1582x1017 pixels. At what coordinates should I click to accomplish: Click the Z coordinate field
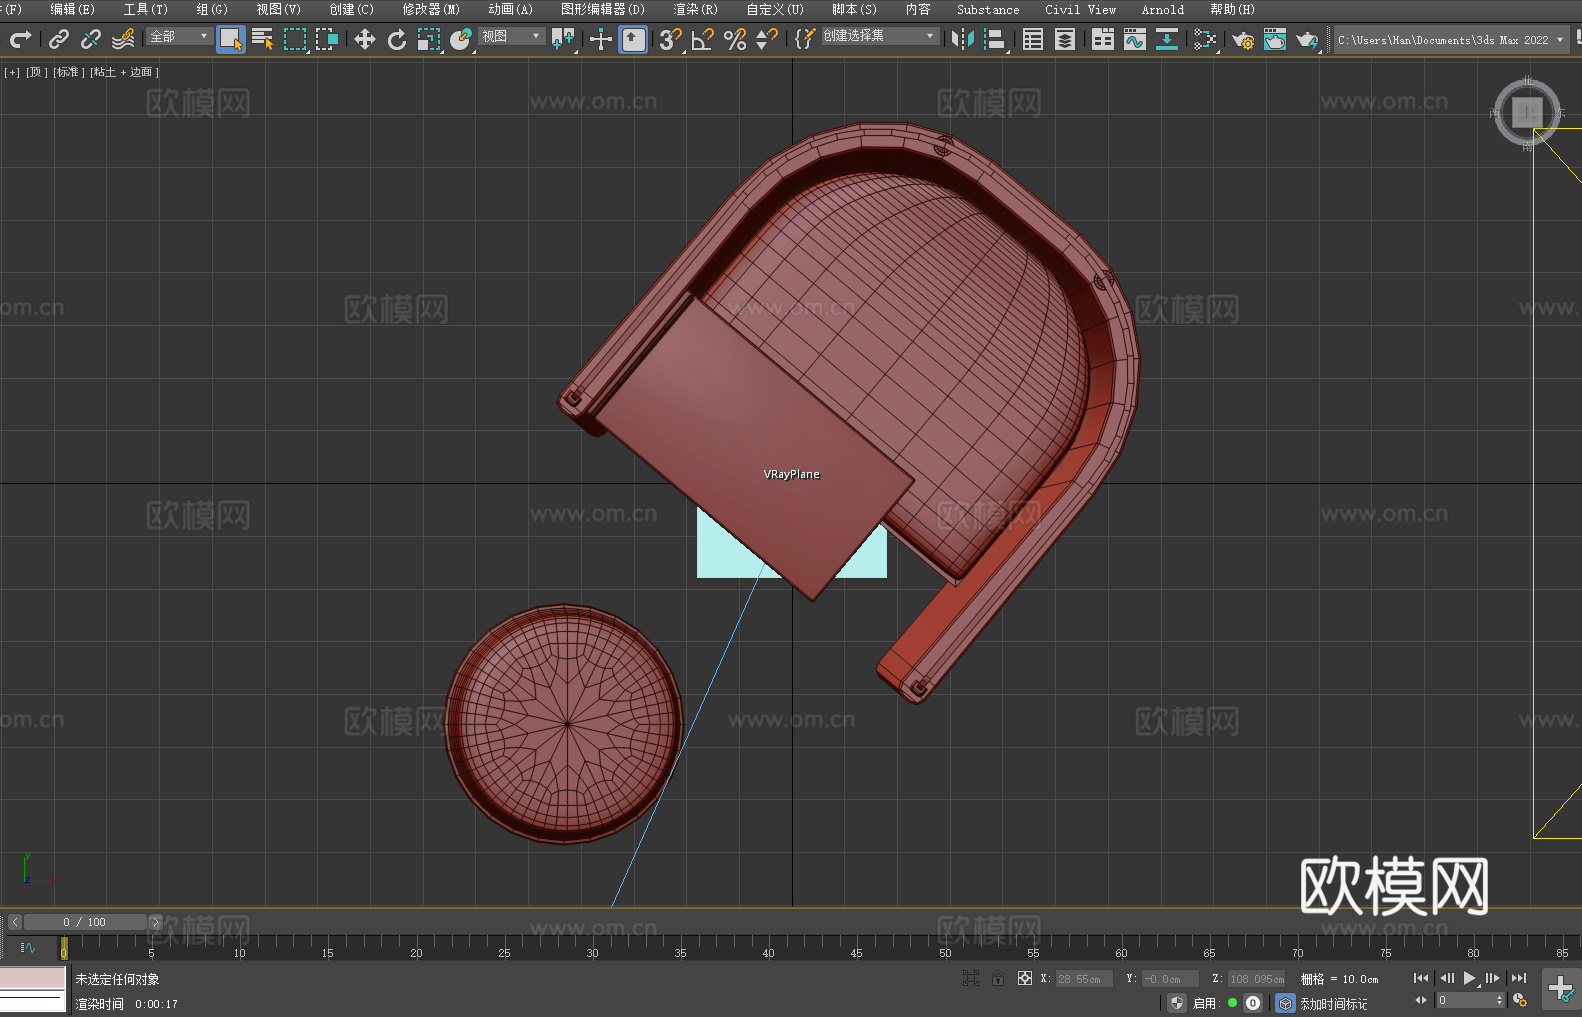click(x=1256, y=979)
